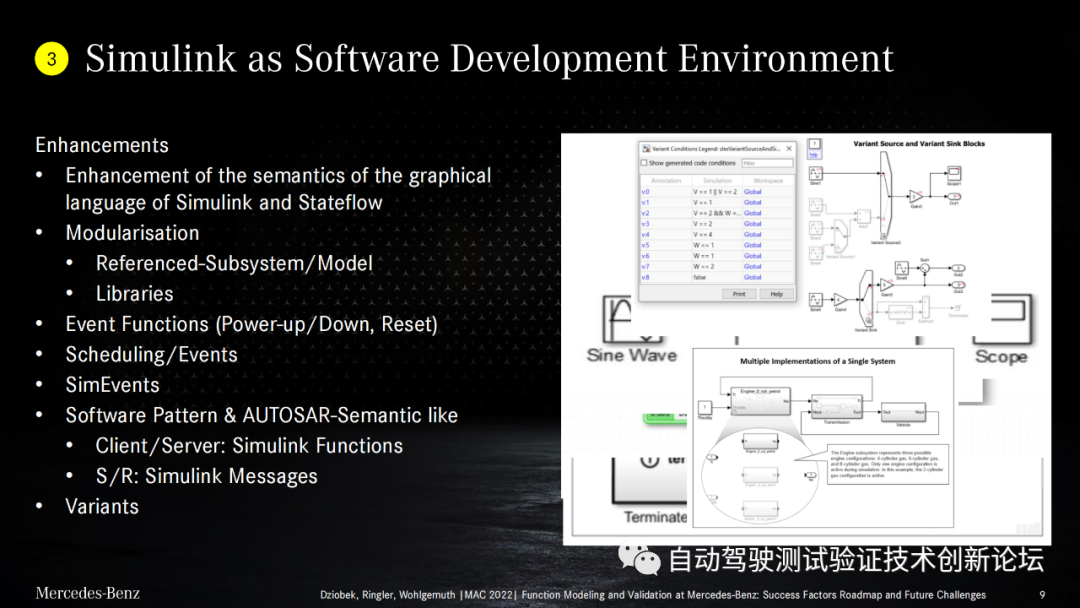Select the Sine5 block
The width and height of the screenshot is (1080, 608).
point(816,300)
